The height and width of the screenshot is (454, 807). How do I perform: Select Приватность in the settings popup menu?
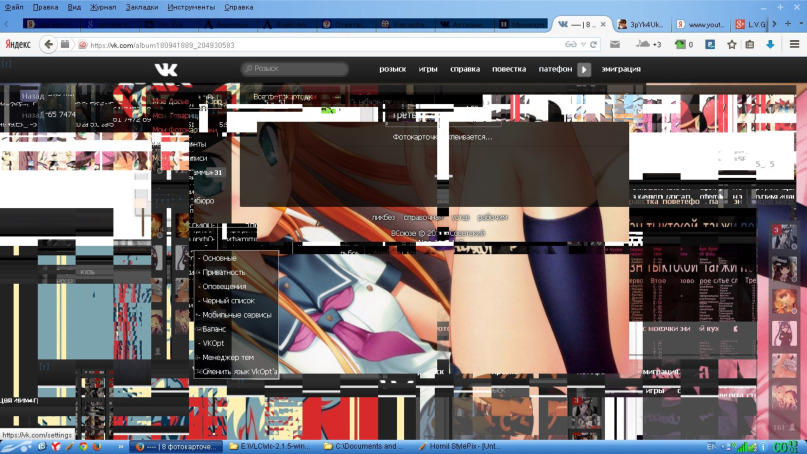(x=224, y=272)
